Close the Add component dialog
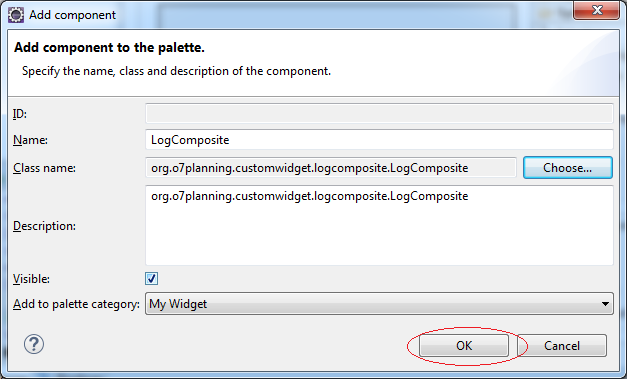This screenshot has height=379, width=627. coord(597,10)
